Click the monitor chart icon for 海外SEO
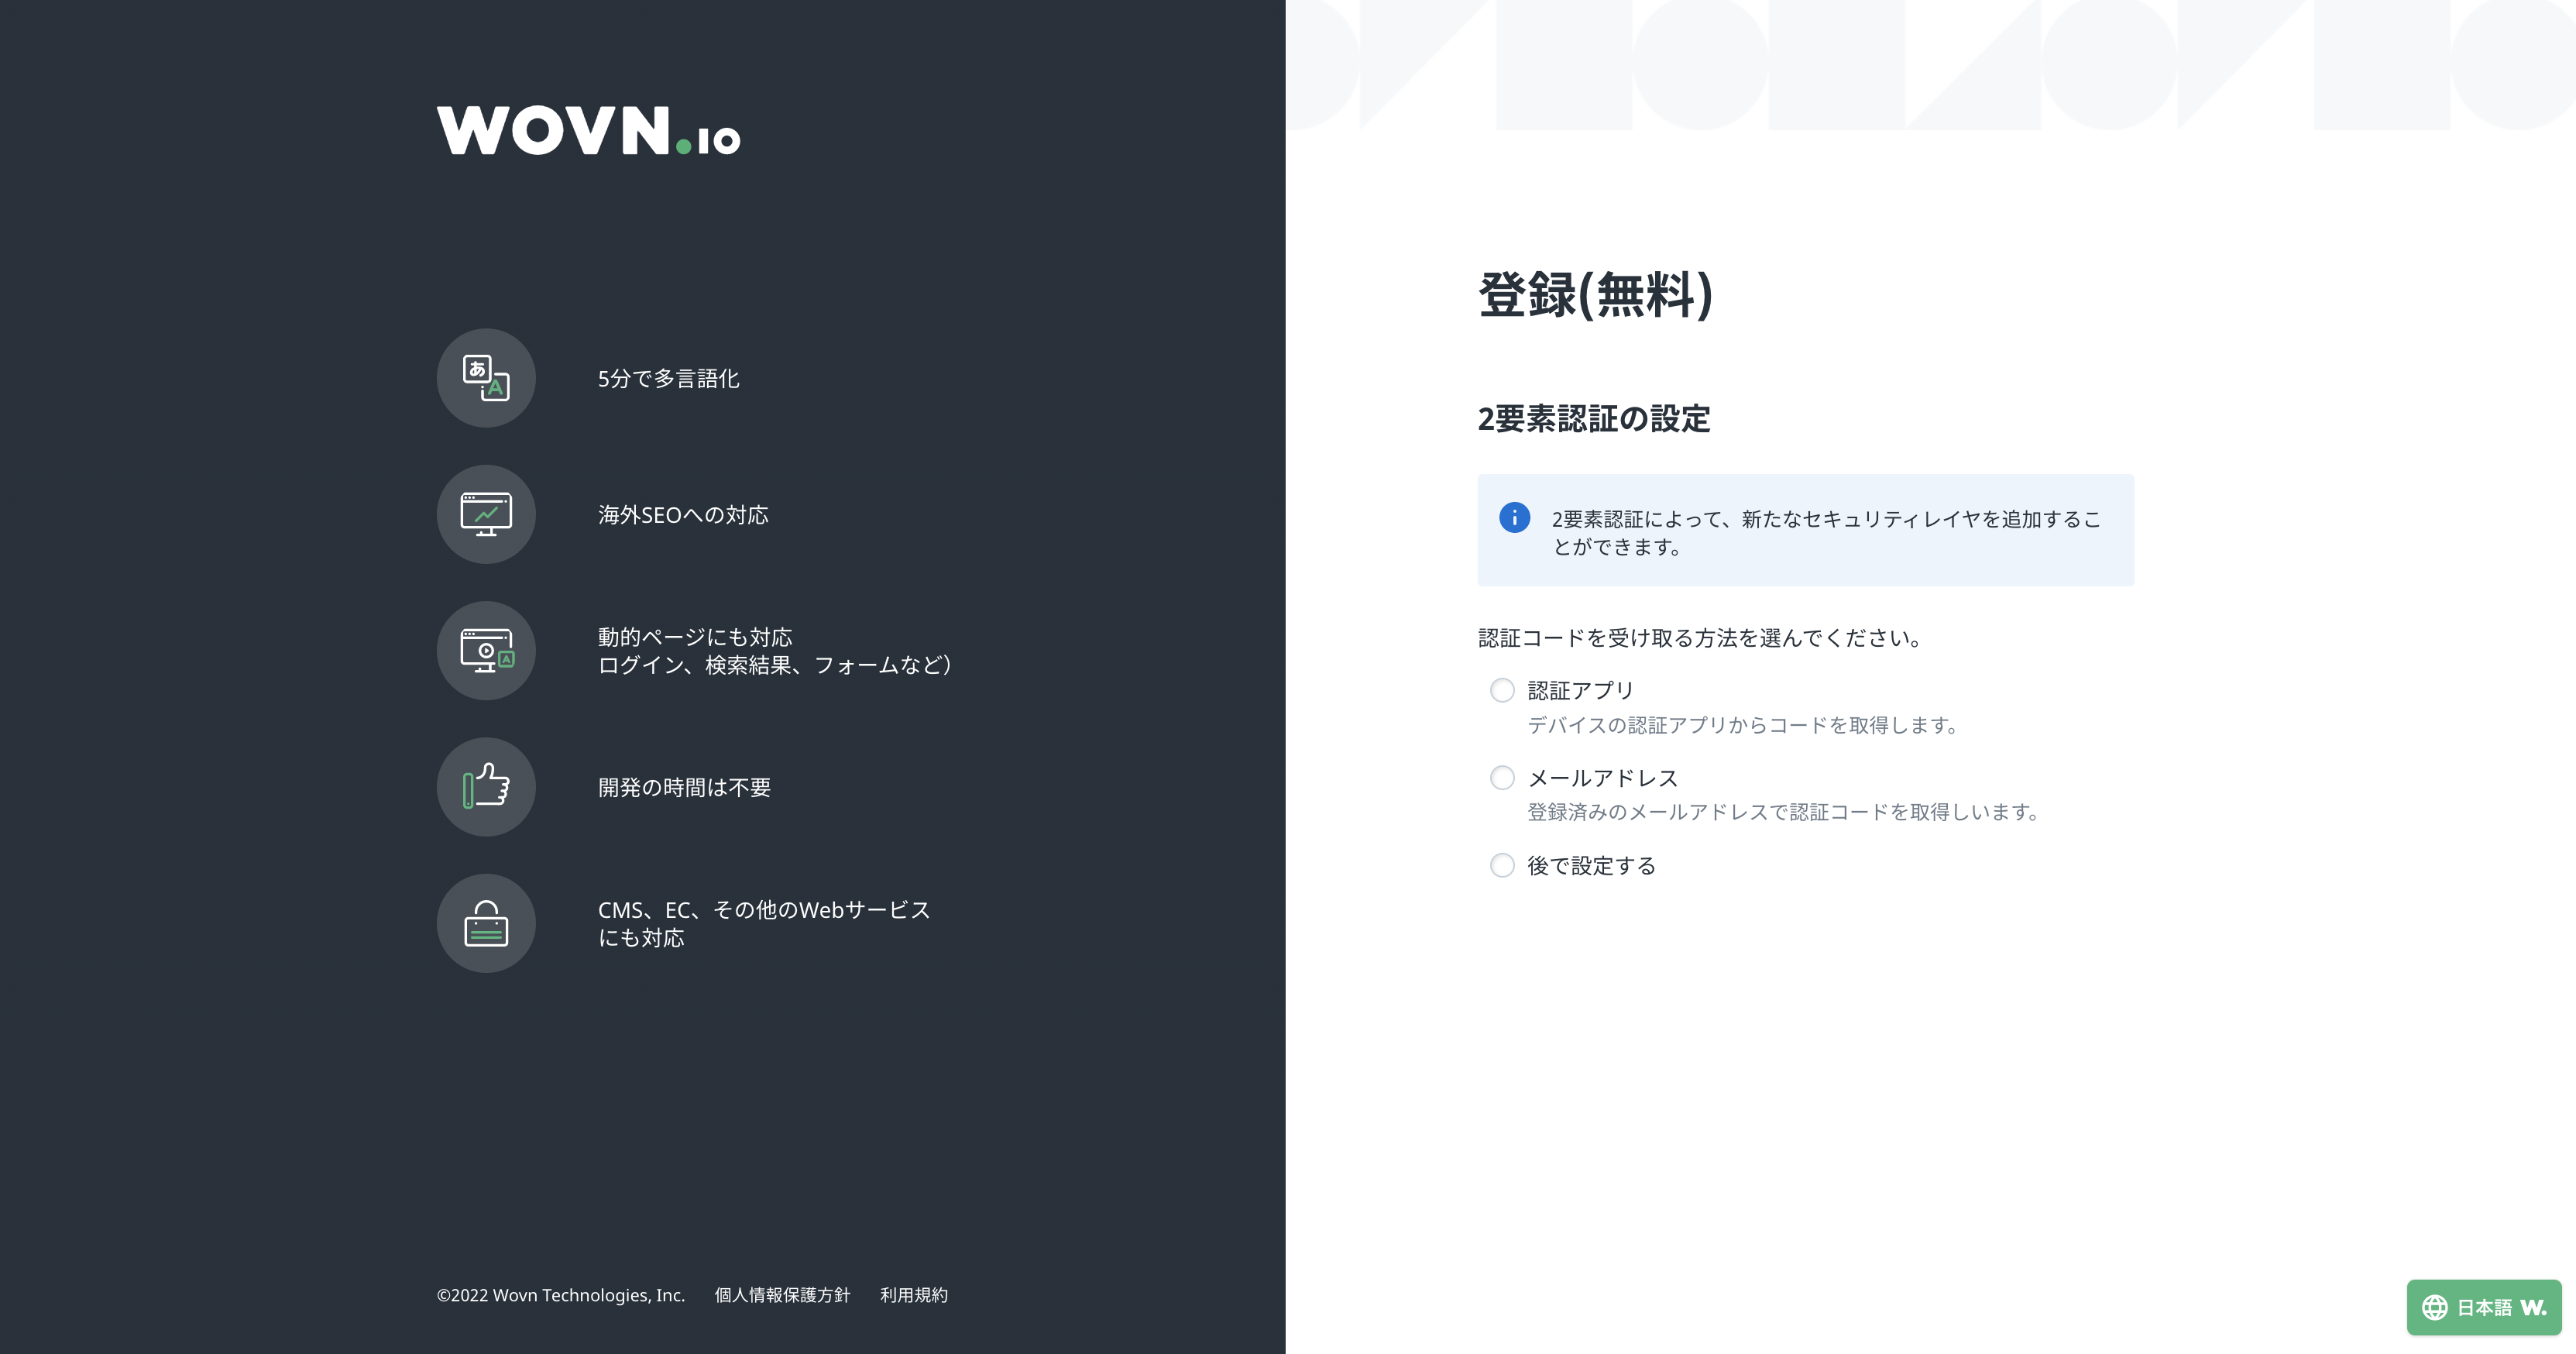Viewport: 2576px width, 1354px height. point(486,514)
